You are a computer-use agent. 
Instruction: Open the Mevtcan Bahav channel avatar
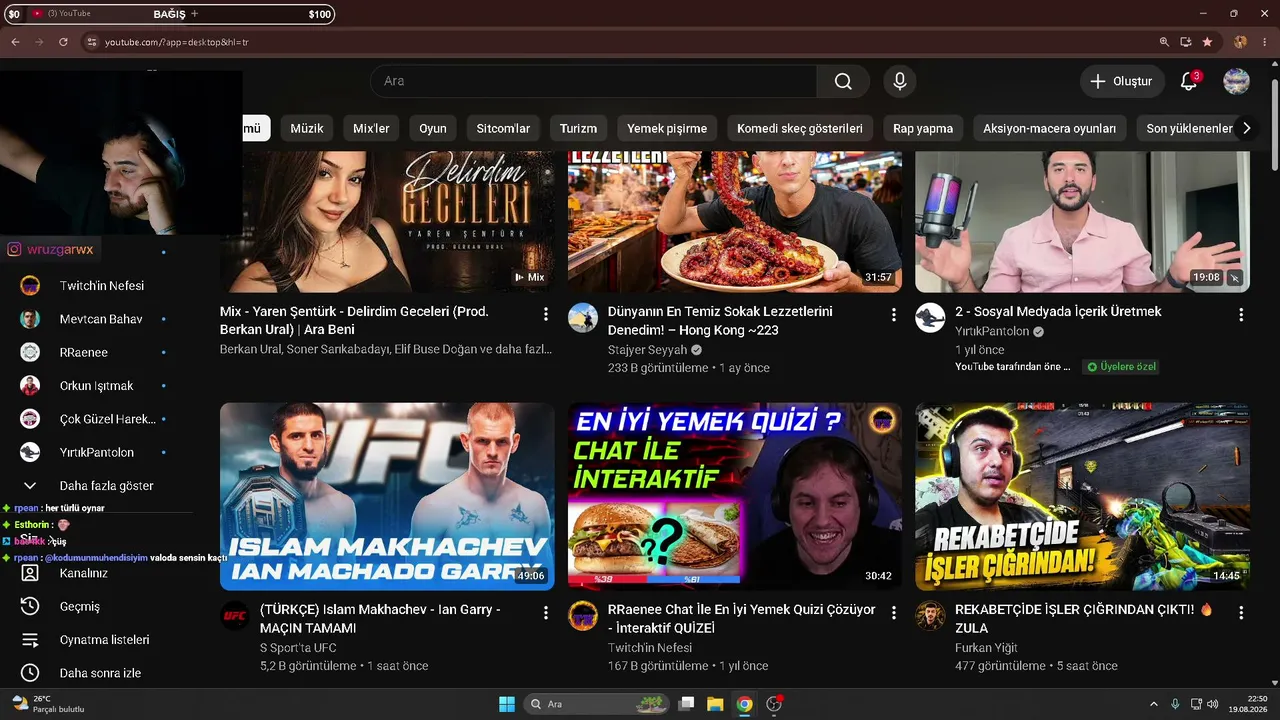coord(30,319)
